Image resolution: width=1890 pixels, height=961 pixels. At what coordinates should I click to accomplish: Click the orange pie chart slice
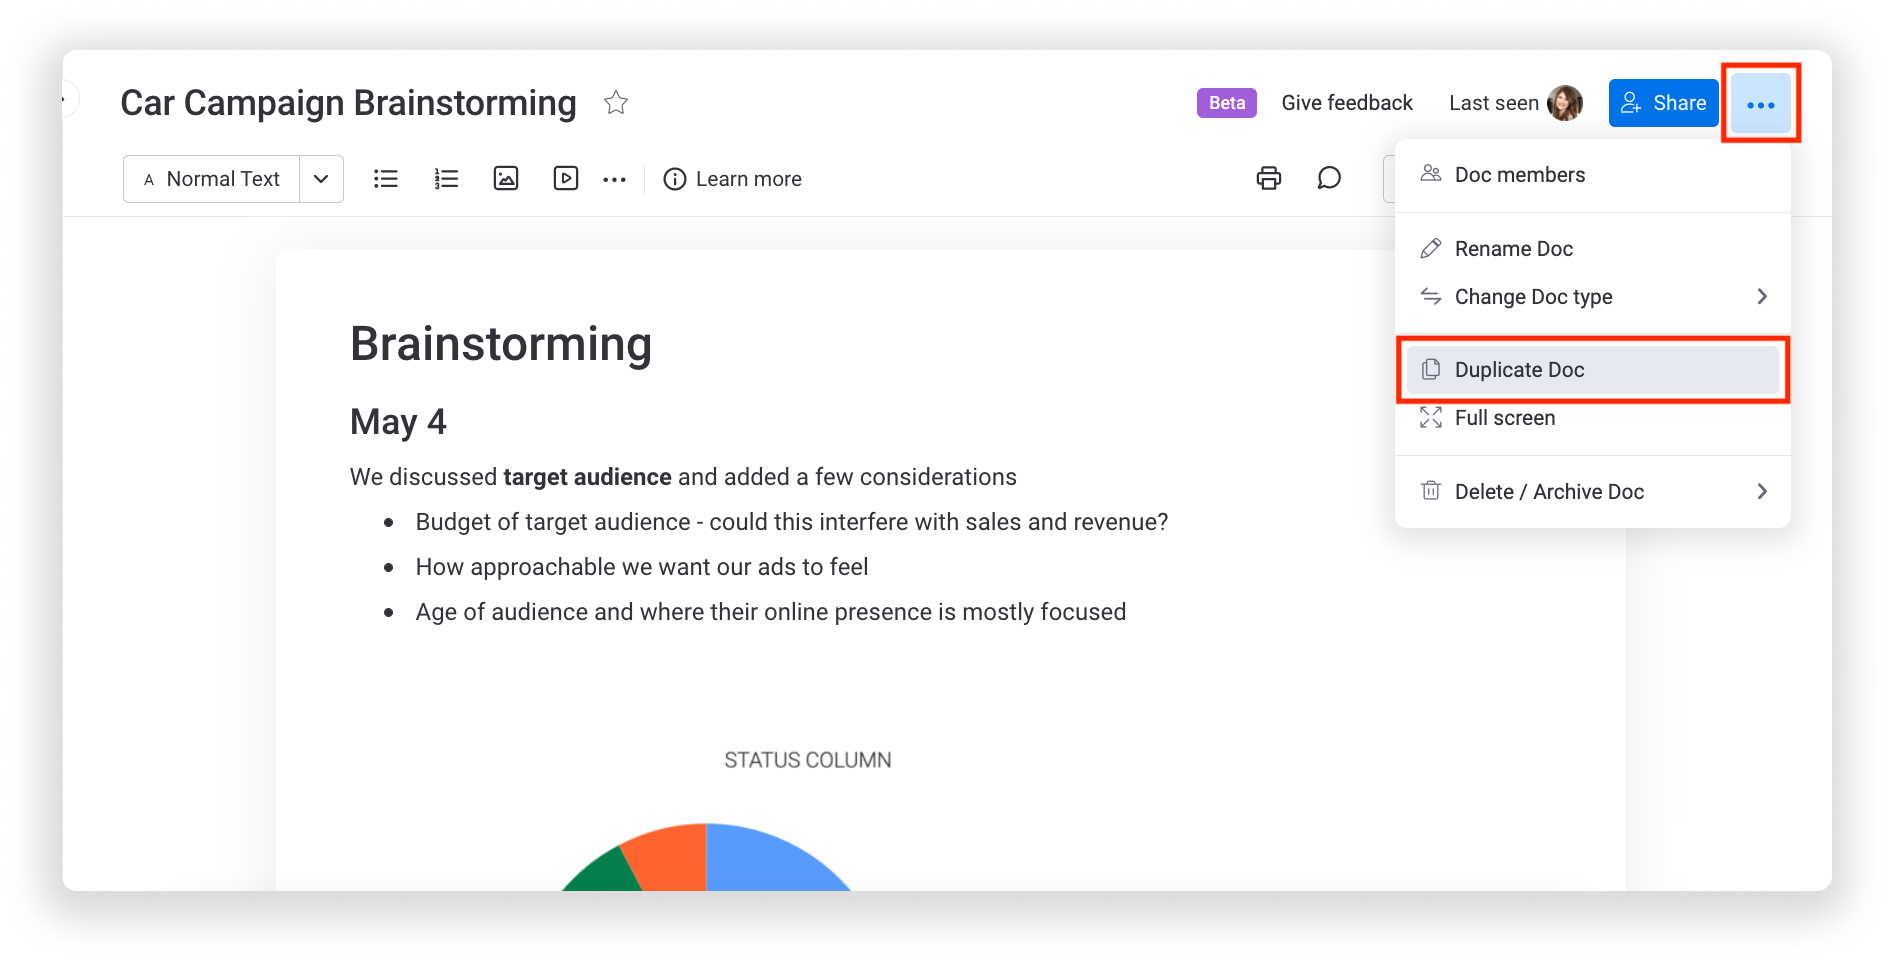point(672,860)
